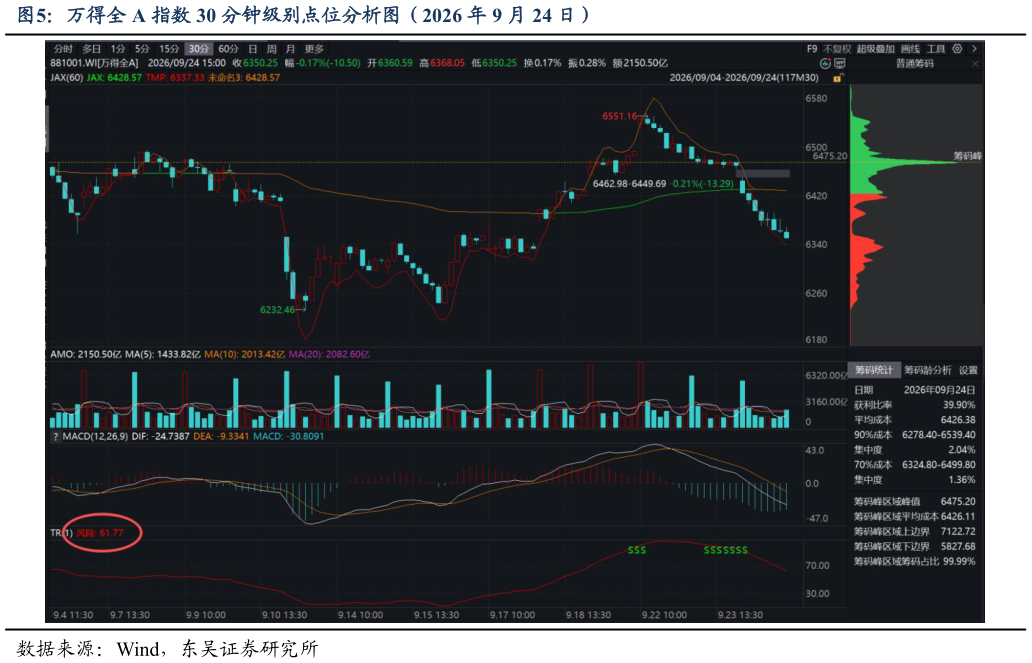Switch to 分时 timeframe

coord(63,49)
